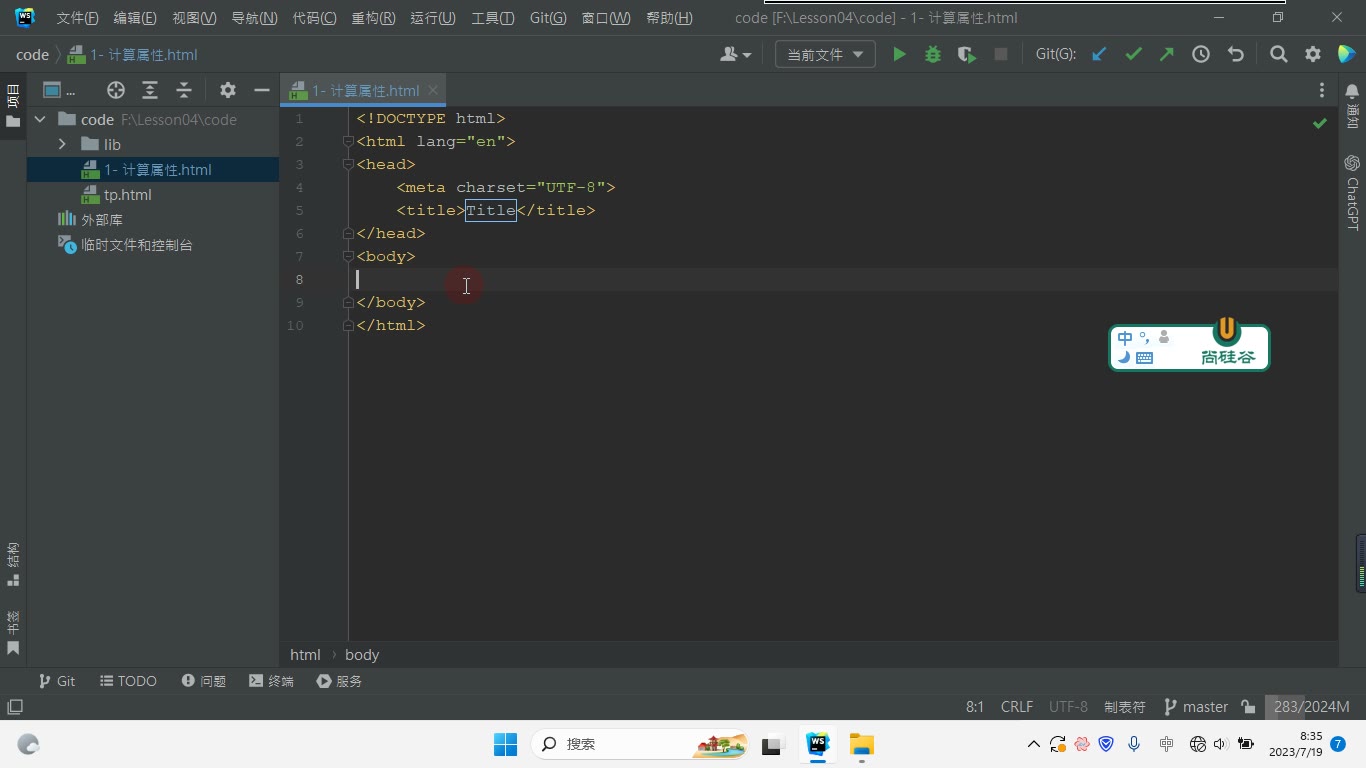
Task: Update project with Git blue arrow
Action: coord(1099,55)
